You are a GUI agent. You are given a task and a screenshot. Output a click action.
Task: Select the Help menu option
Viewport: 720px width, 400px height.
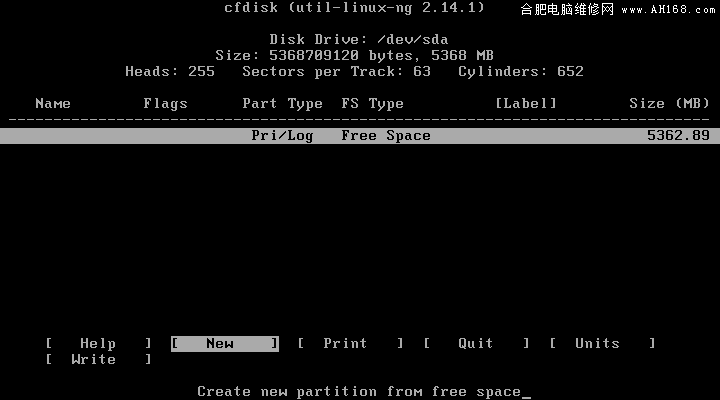tap(98, 344)
